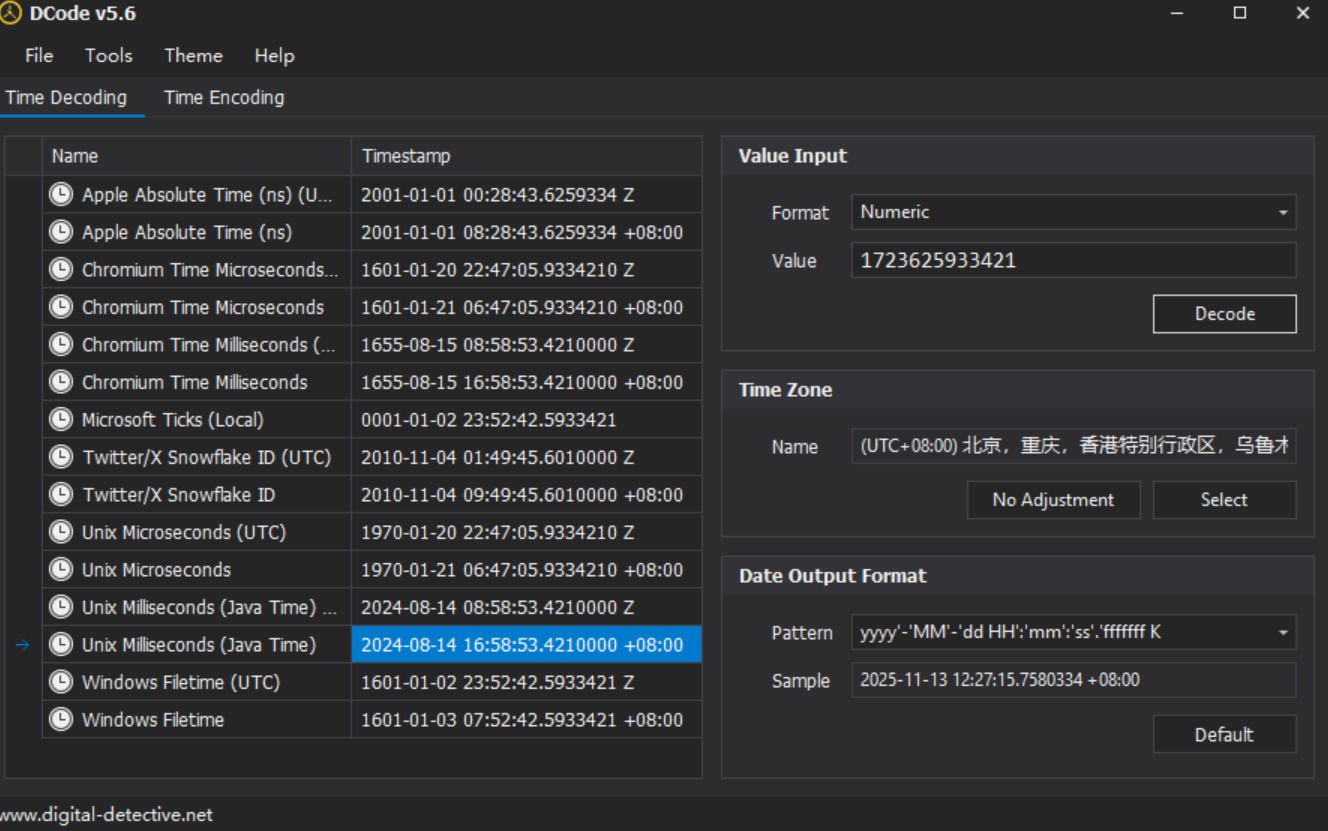The height and width of the screenshot is (831, 1328).
Task: Click clock icon next to Microsoft Ticks (Local)
Action: [61, 420]
